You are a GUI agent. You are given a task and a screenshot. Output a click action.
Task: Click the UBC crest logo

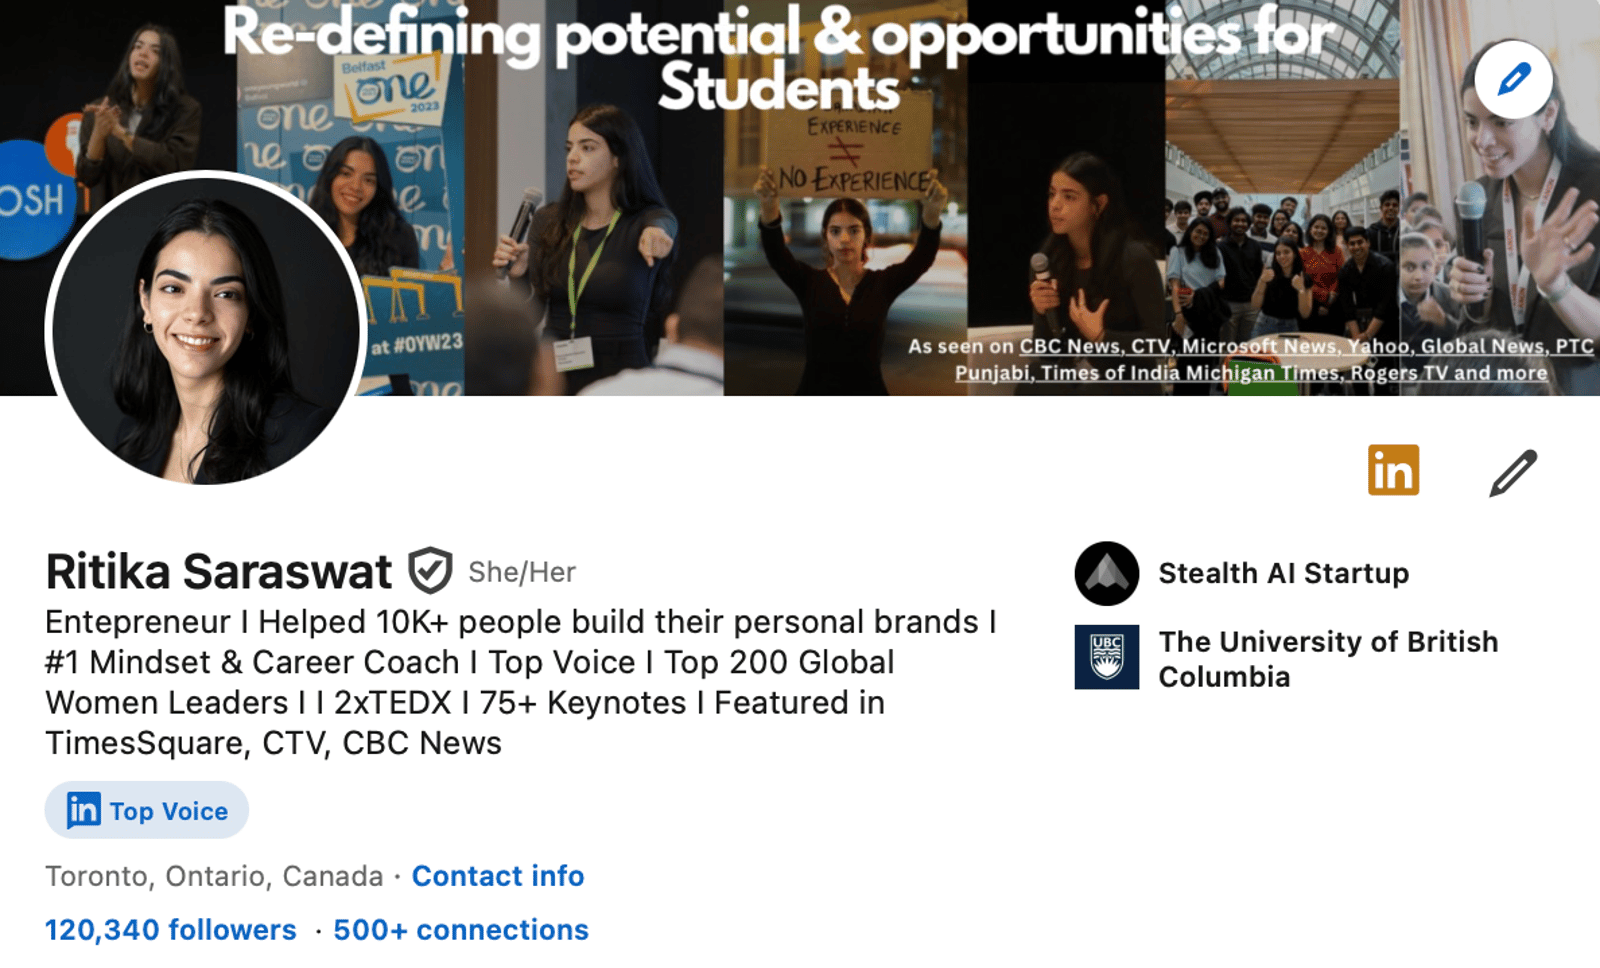pyautogui.click(x=1106, y=657)
